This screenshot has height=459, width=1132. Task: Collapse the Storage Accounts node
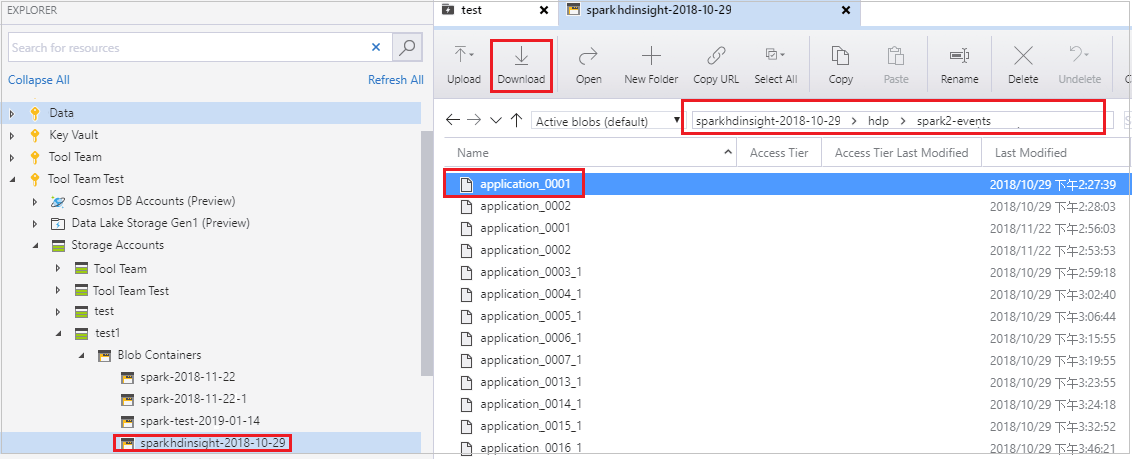pos(35,245)
